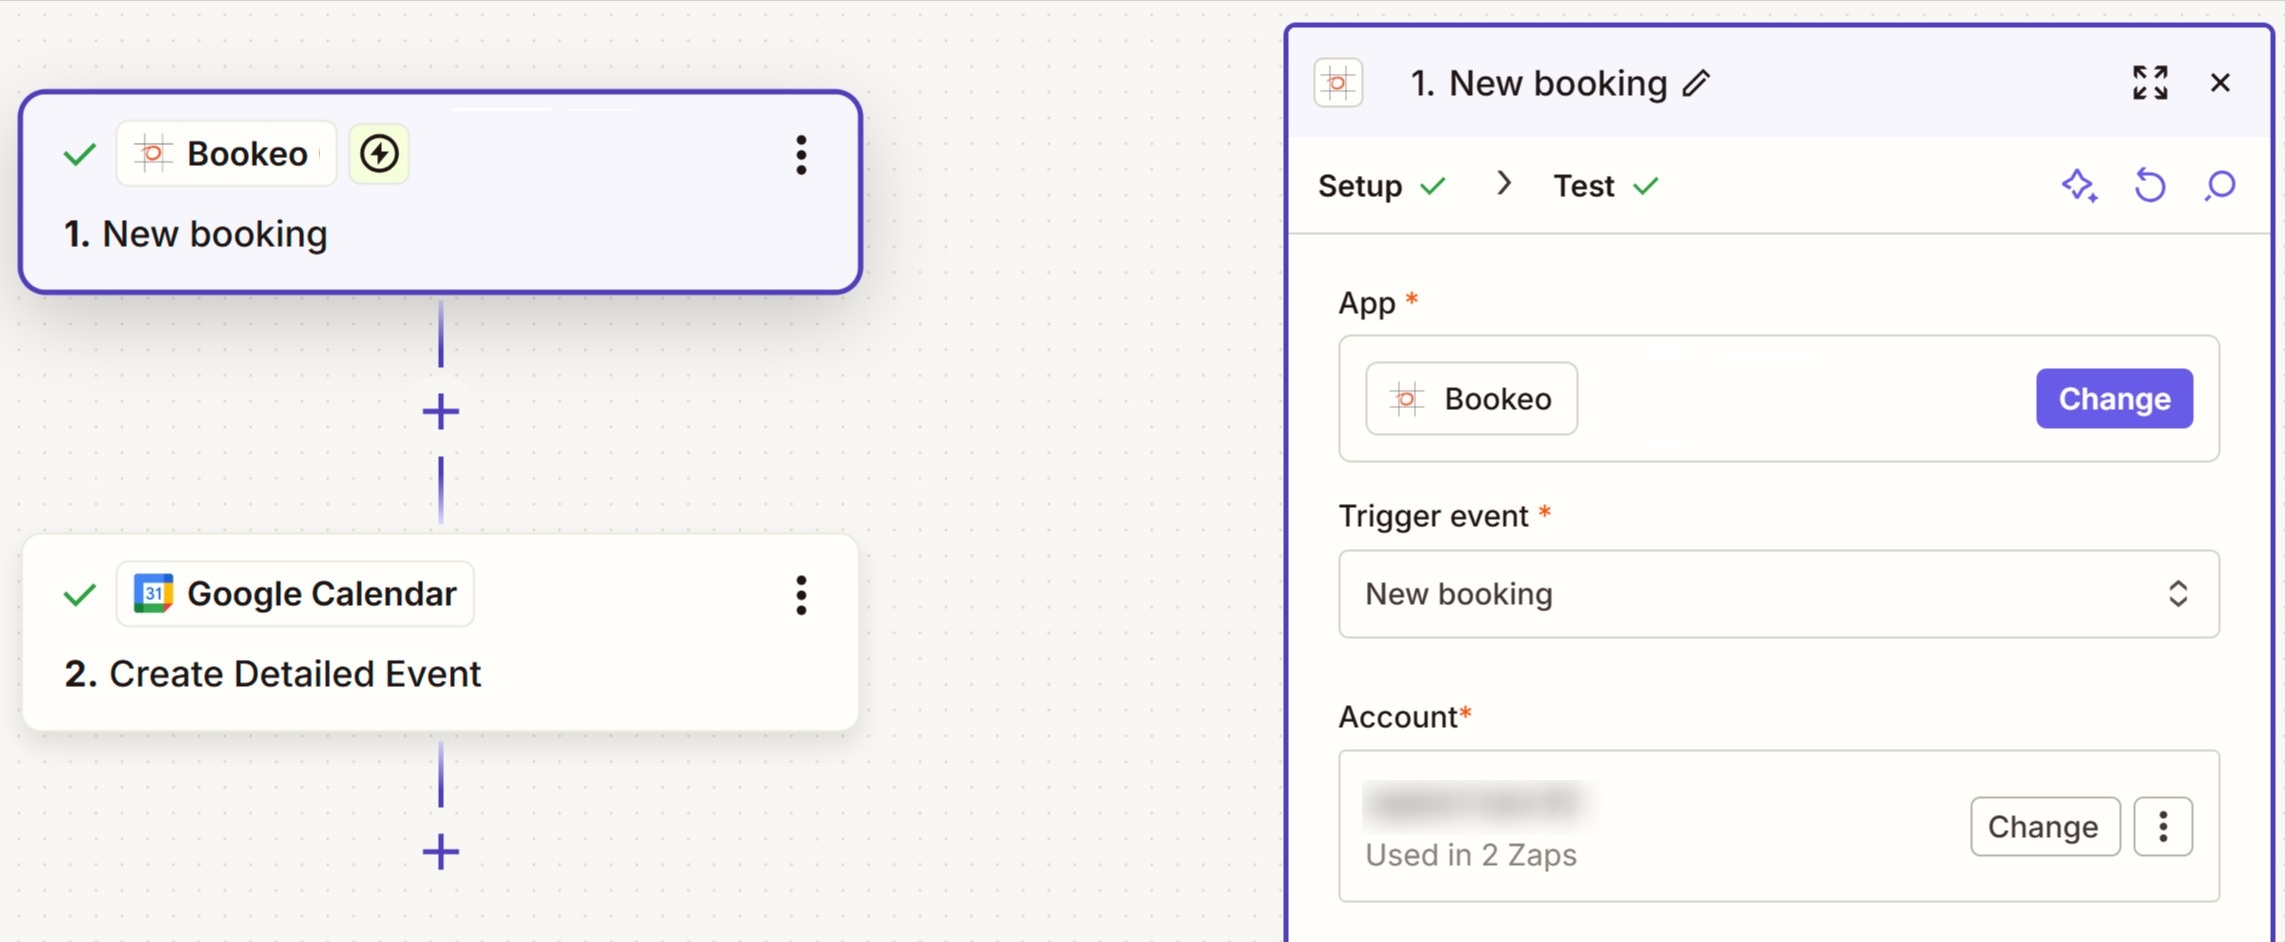Click the Google Calendar app badge
This screenshot has height=942, width=2285.
click(295, 594)
